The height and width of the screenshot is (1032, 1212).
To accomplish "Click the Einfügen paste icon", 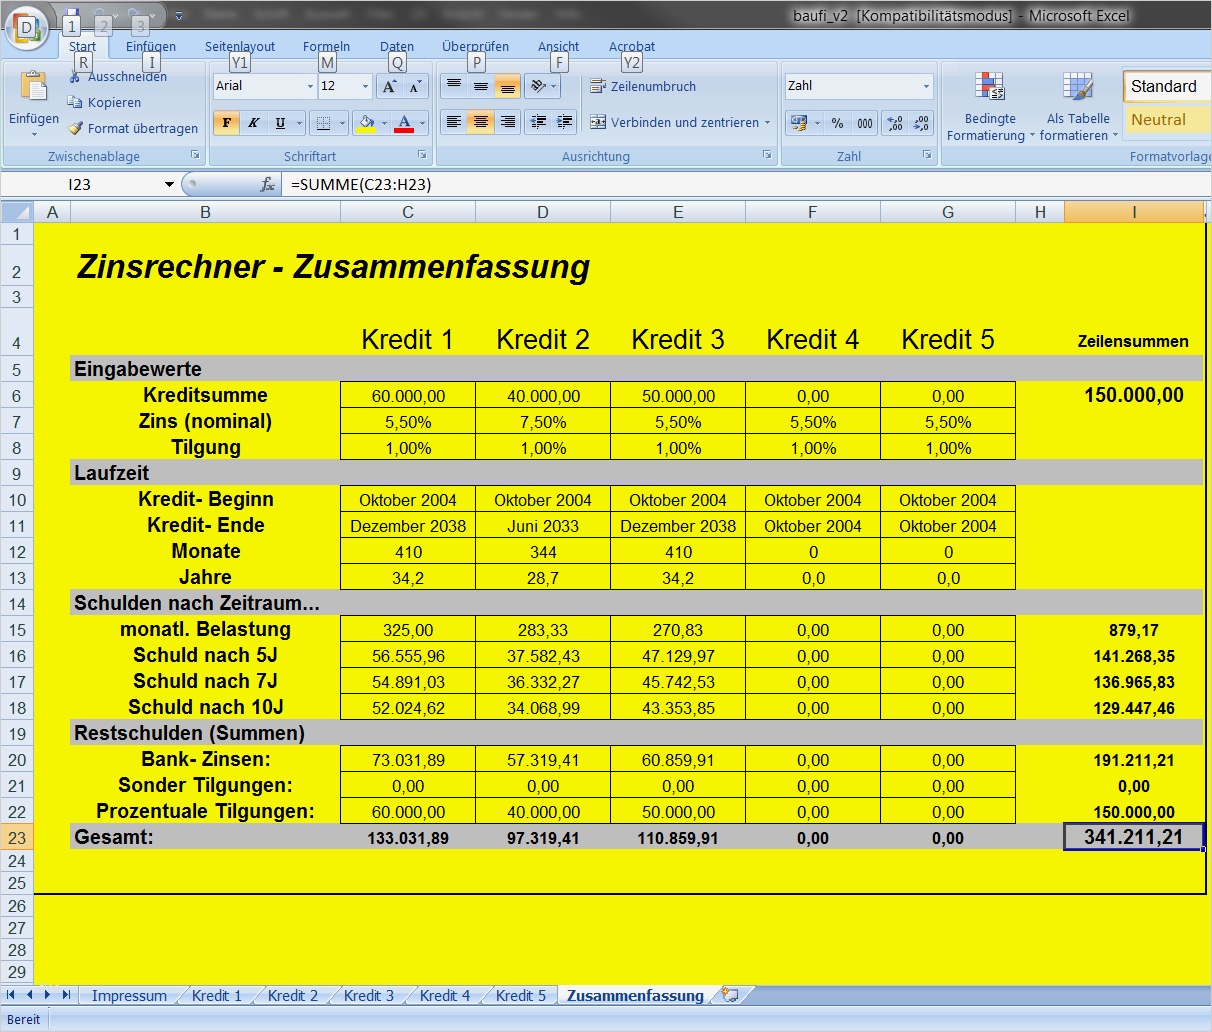I will point(34,88).
